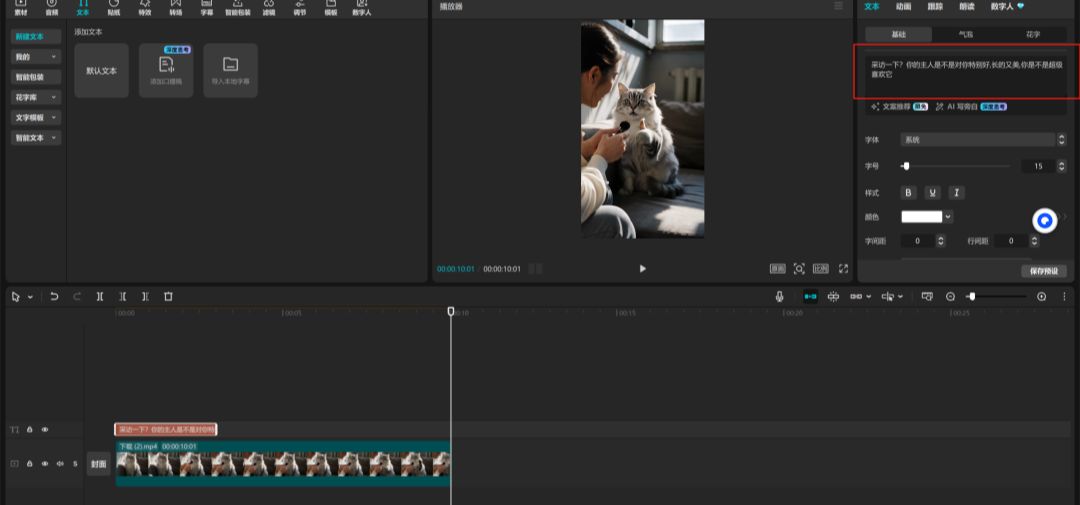Open the 素材 media panel

[x=21, y=8]
